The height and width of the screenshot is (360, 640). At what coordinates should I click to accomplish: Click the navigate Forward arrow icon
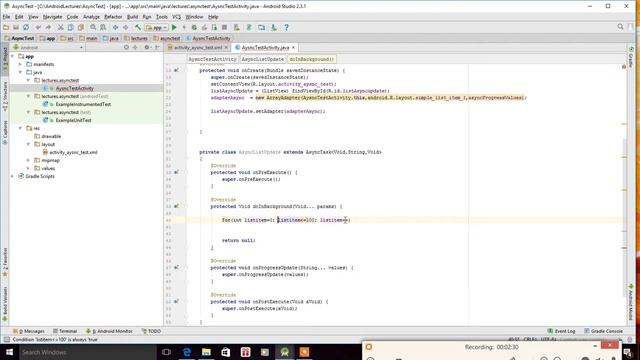click(x=126, y=27)
